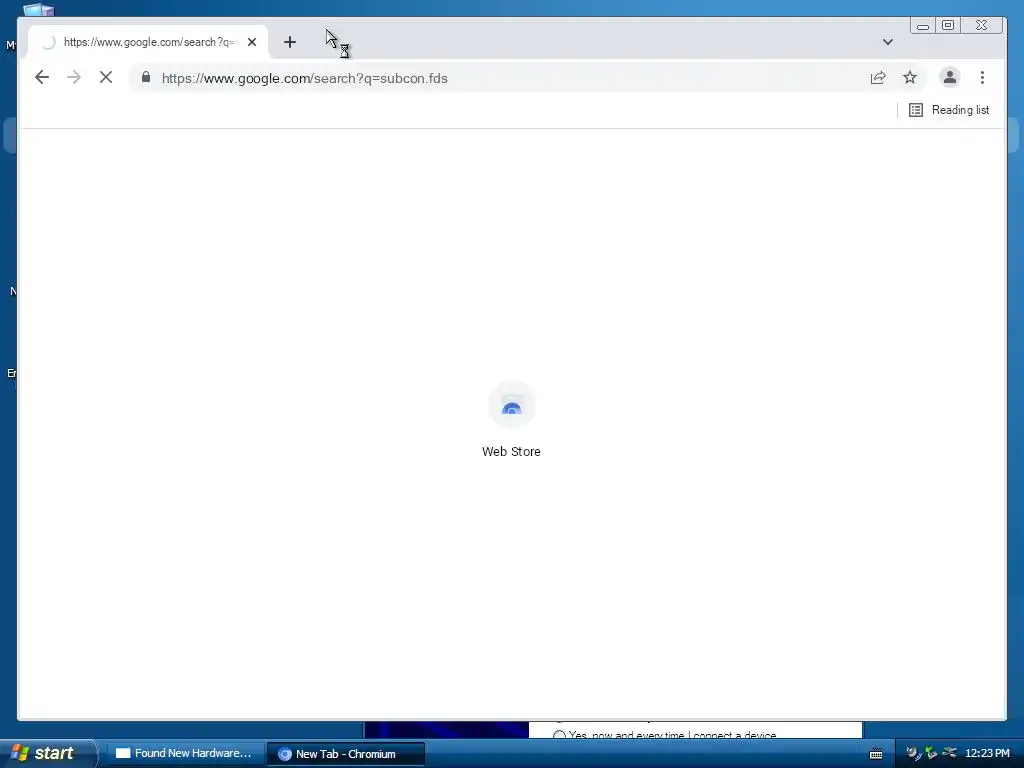This screenshot has width=1024, height=768.
Task: Minimize the Chromium window
Action: pos(923,25)
